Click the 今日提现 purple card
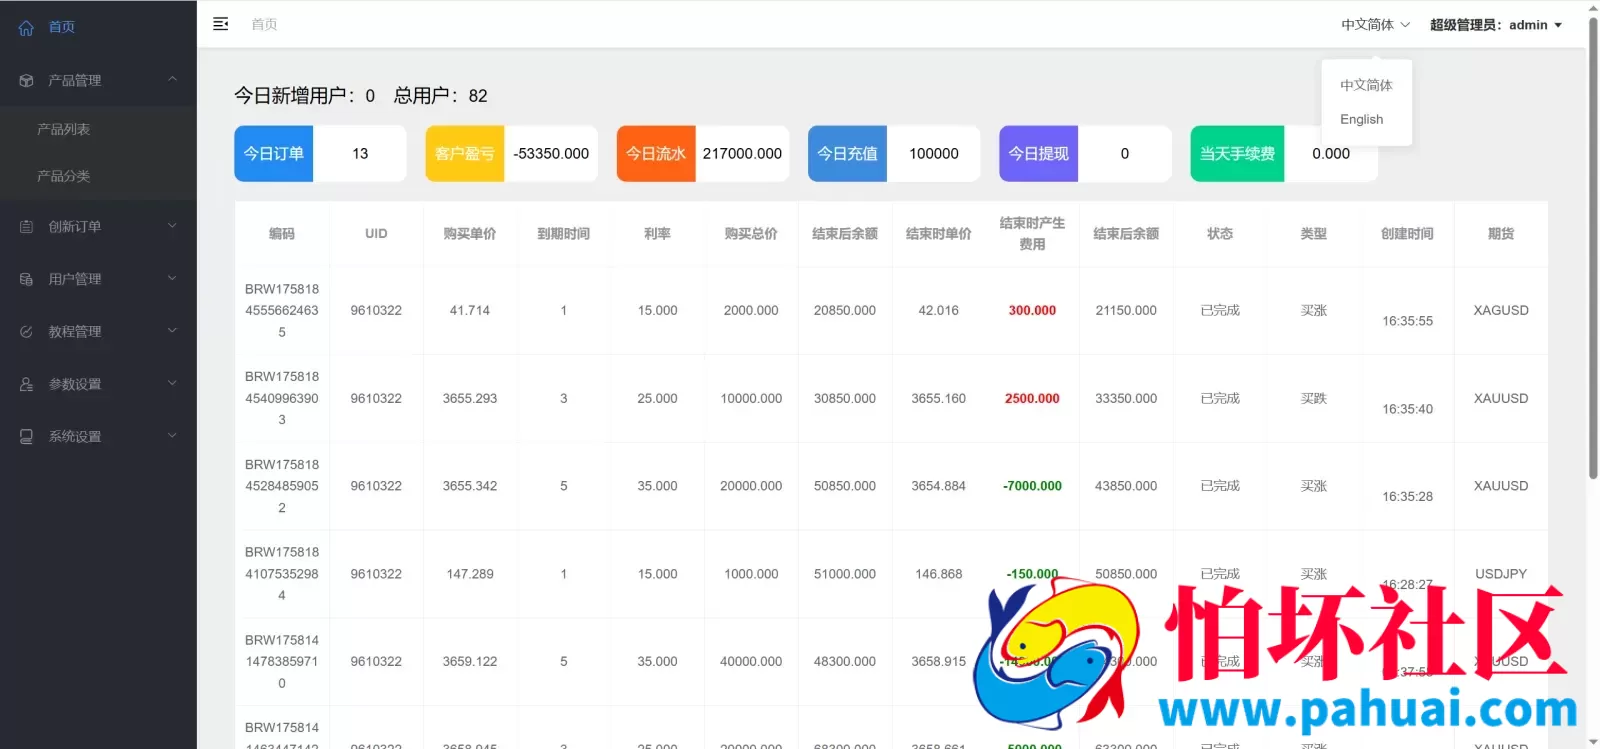 (x=1038, y=154)
